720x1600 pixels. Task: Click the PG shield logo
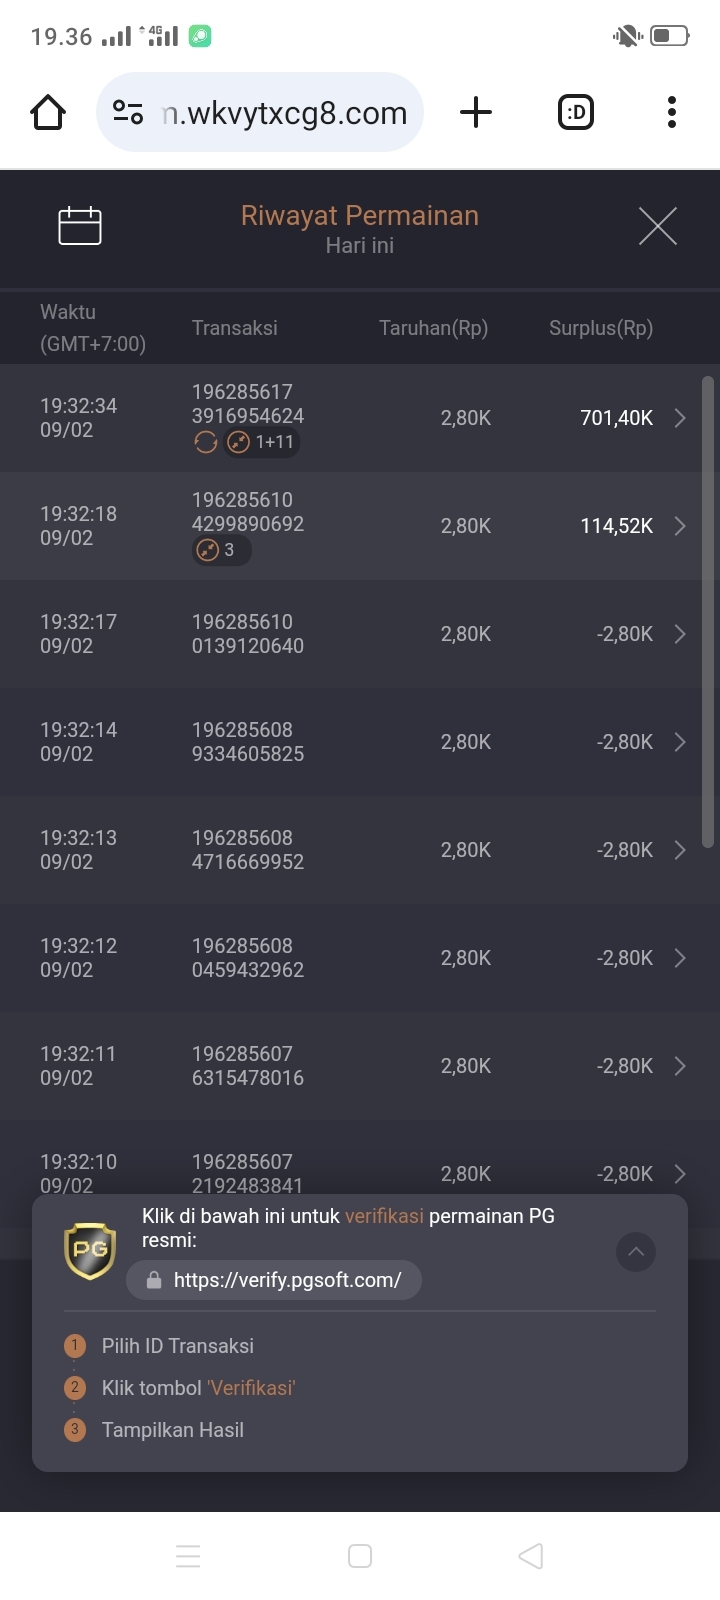coord(90,1250)
